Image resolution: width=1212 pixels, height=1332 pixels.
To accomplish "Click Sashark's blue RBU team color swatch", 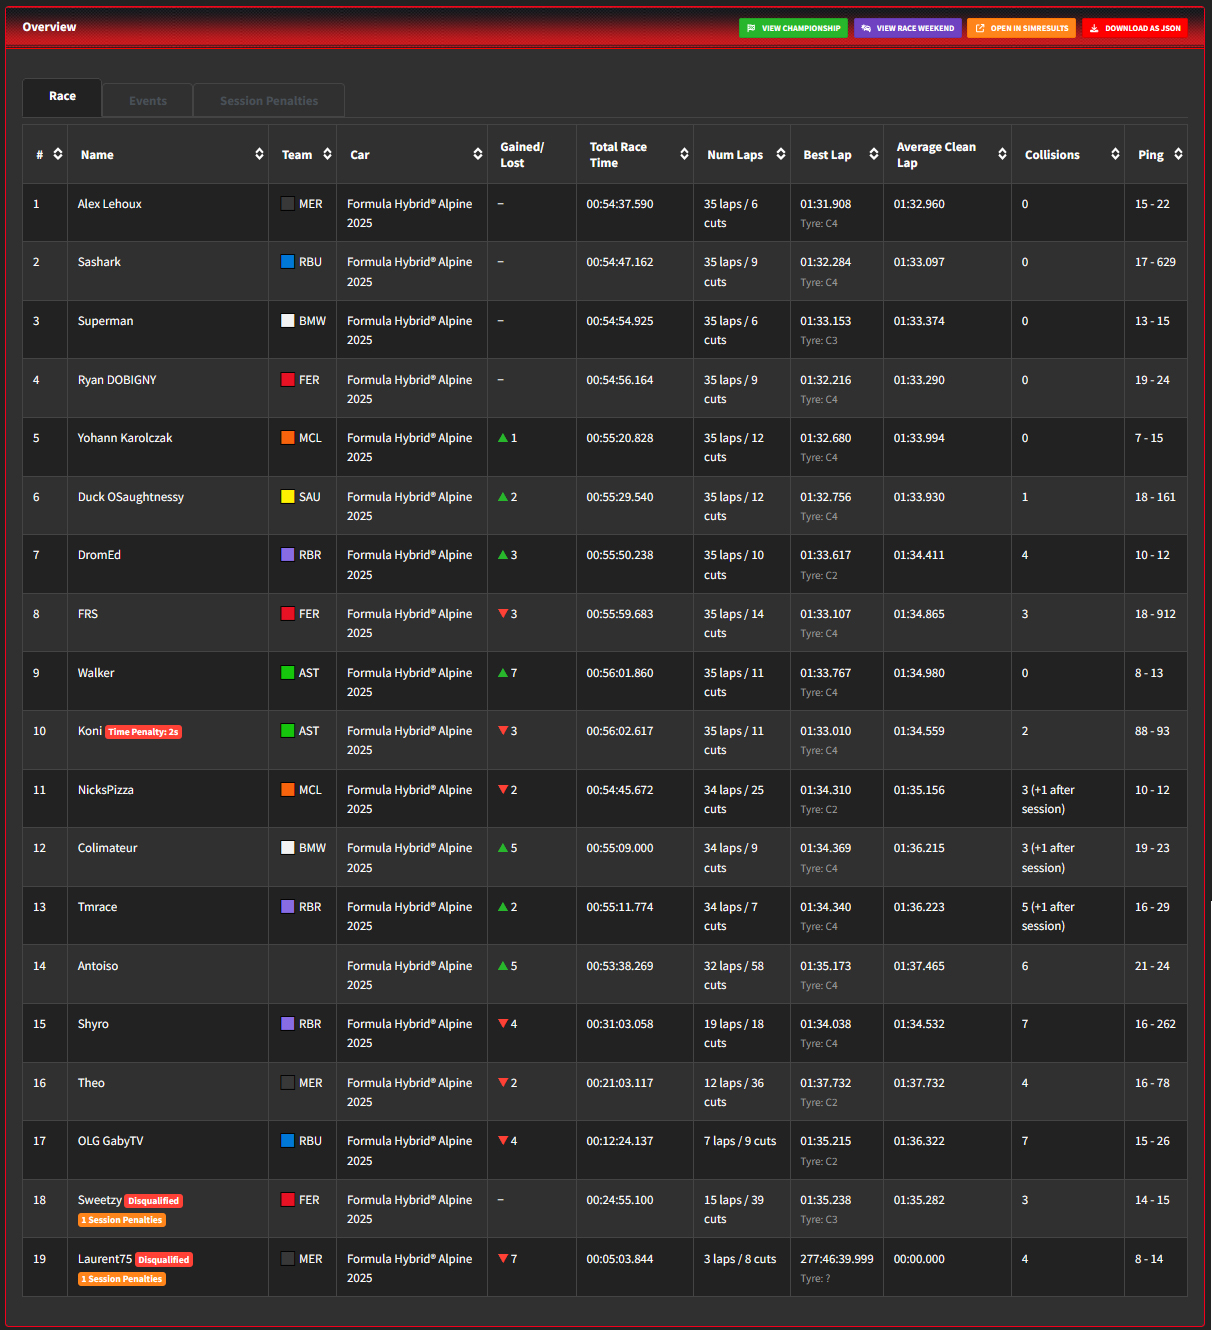I will 288,262.
